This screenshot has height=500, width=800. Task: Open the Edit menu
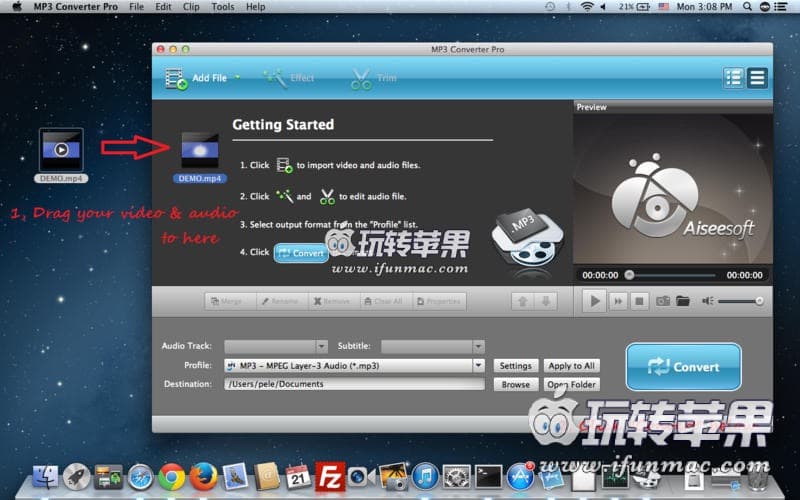(x=163, y=7)
